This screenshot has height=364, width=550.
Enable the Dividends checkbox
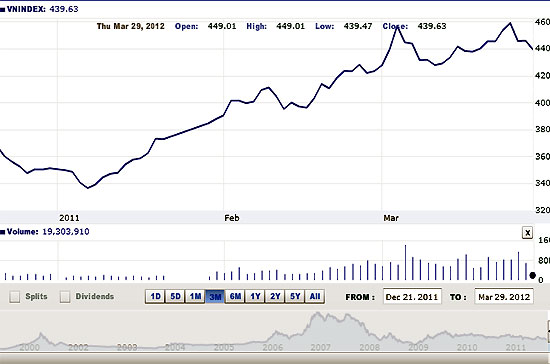tap(65, 297)
